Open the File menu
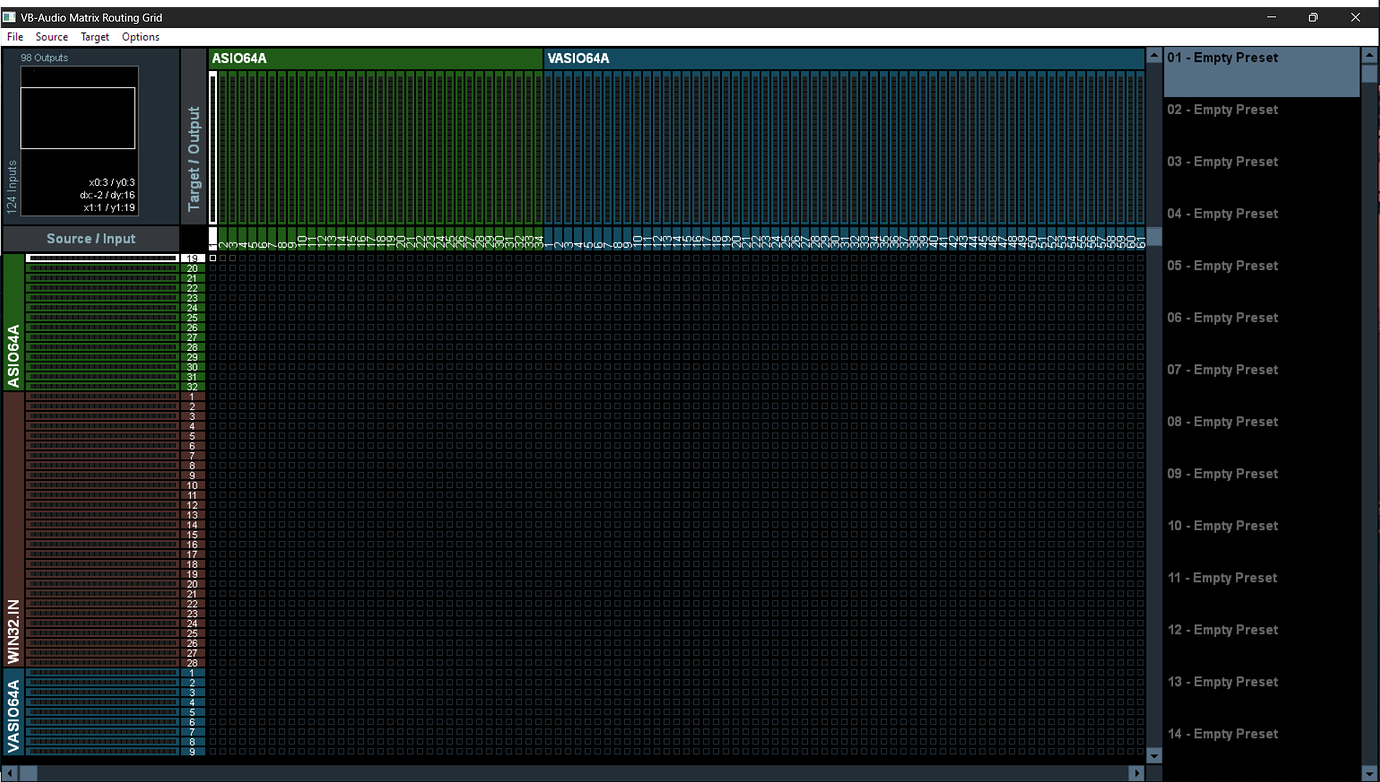This screenshot has width=1380, height=782. tap(15, 36)
